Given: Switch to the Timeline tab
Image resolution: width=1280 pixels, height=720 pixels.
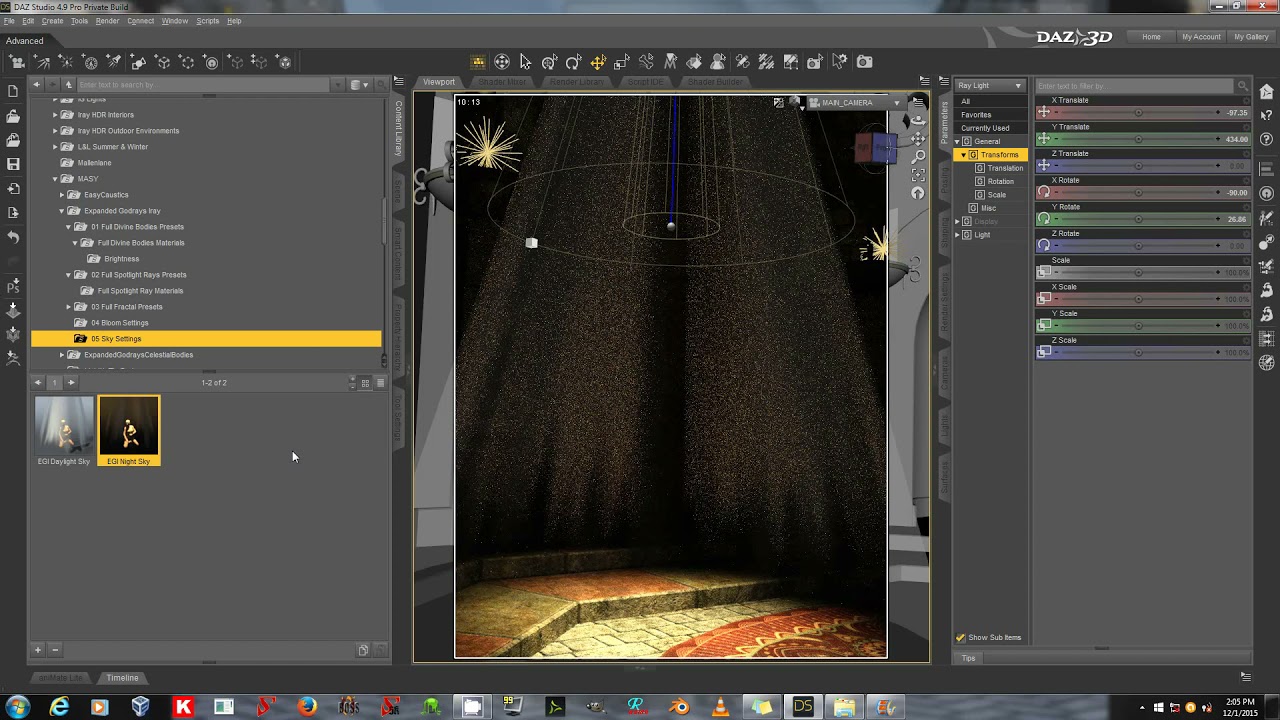Looking at the screenshot, I should (122, 678).
